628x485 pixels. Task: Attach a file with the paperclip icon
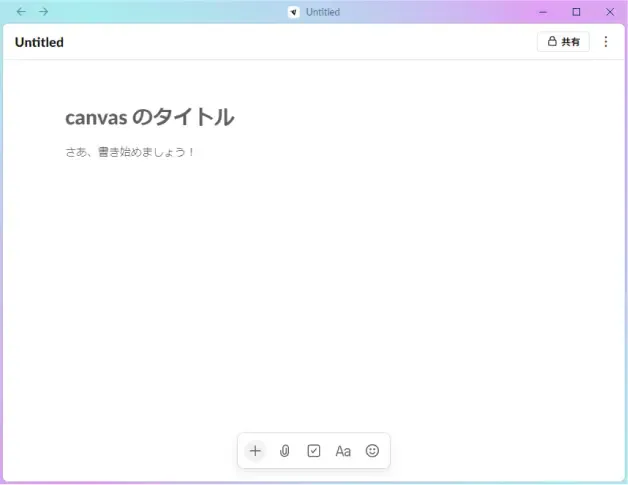284,451
